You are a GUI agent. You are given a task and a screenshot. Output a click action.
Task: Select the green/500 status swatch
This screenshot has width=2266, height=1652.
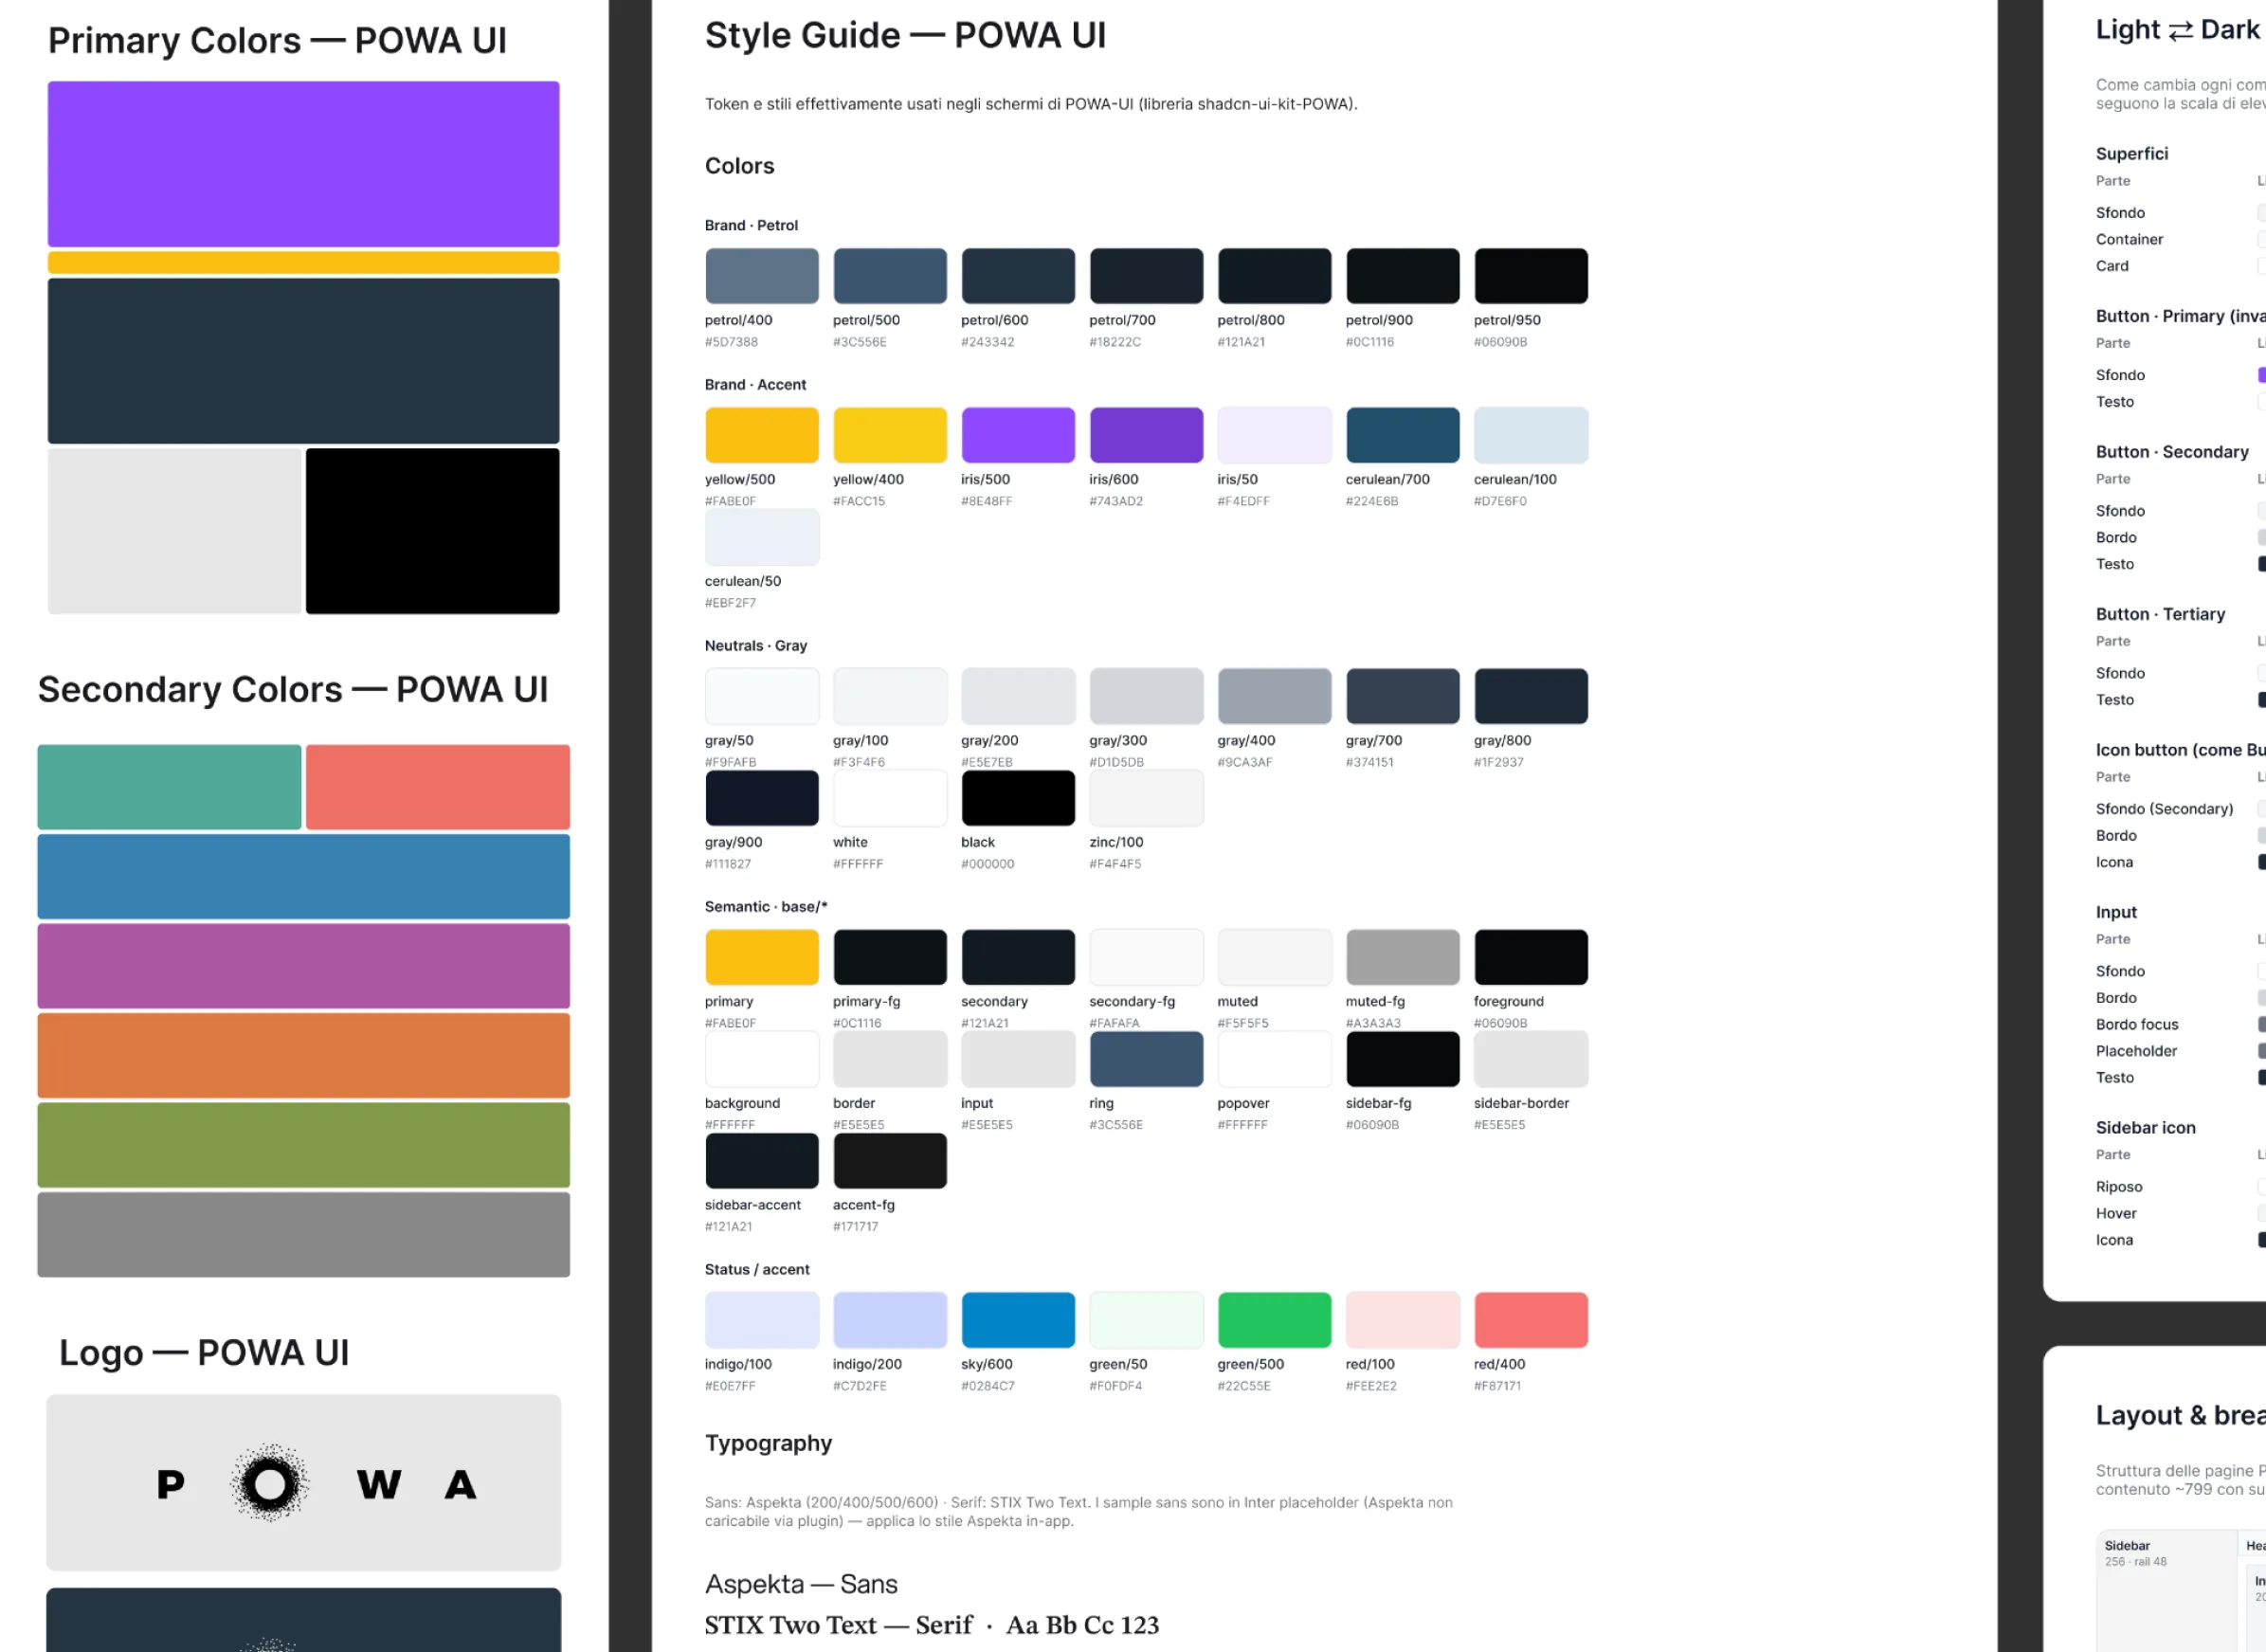click(1274, 1320)
